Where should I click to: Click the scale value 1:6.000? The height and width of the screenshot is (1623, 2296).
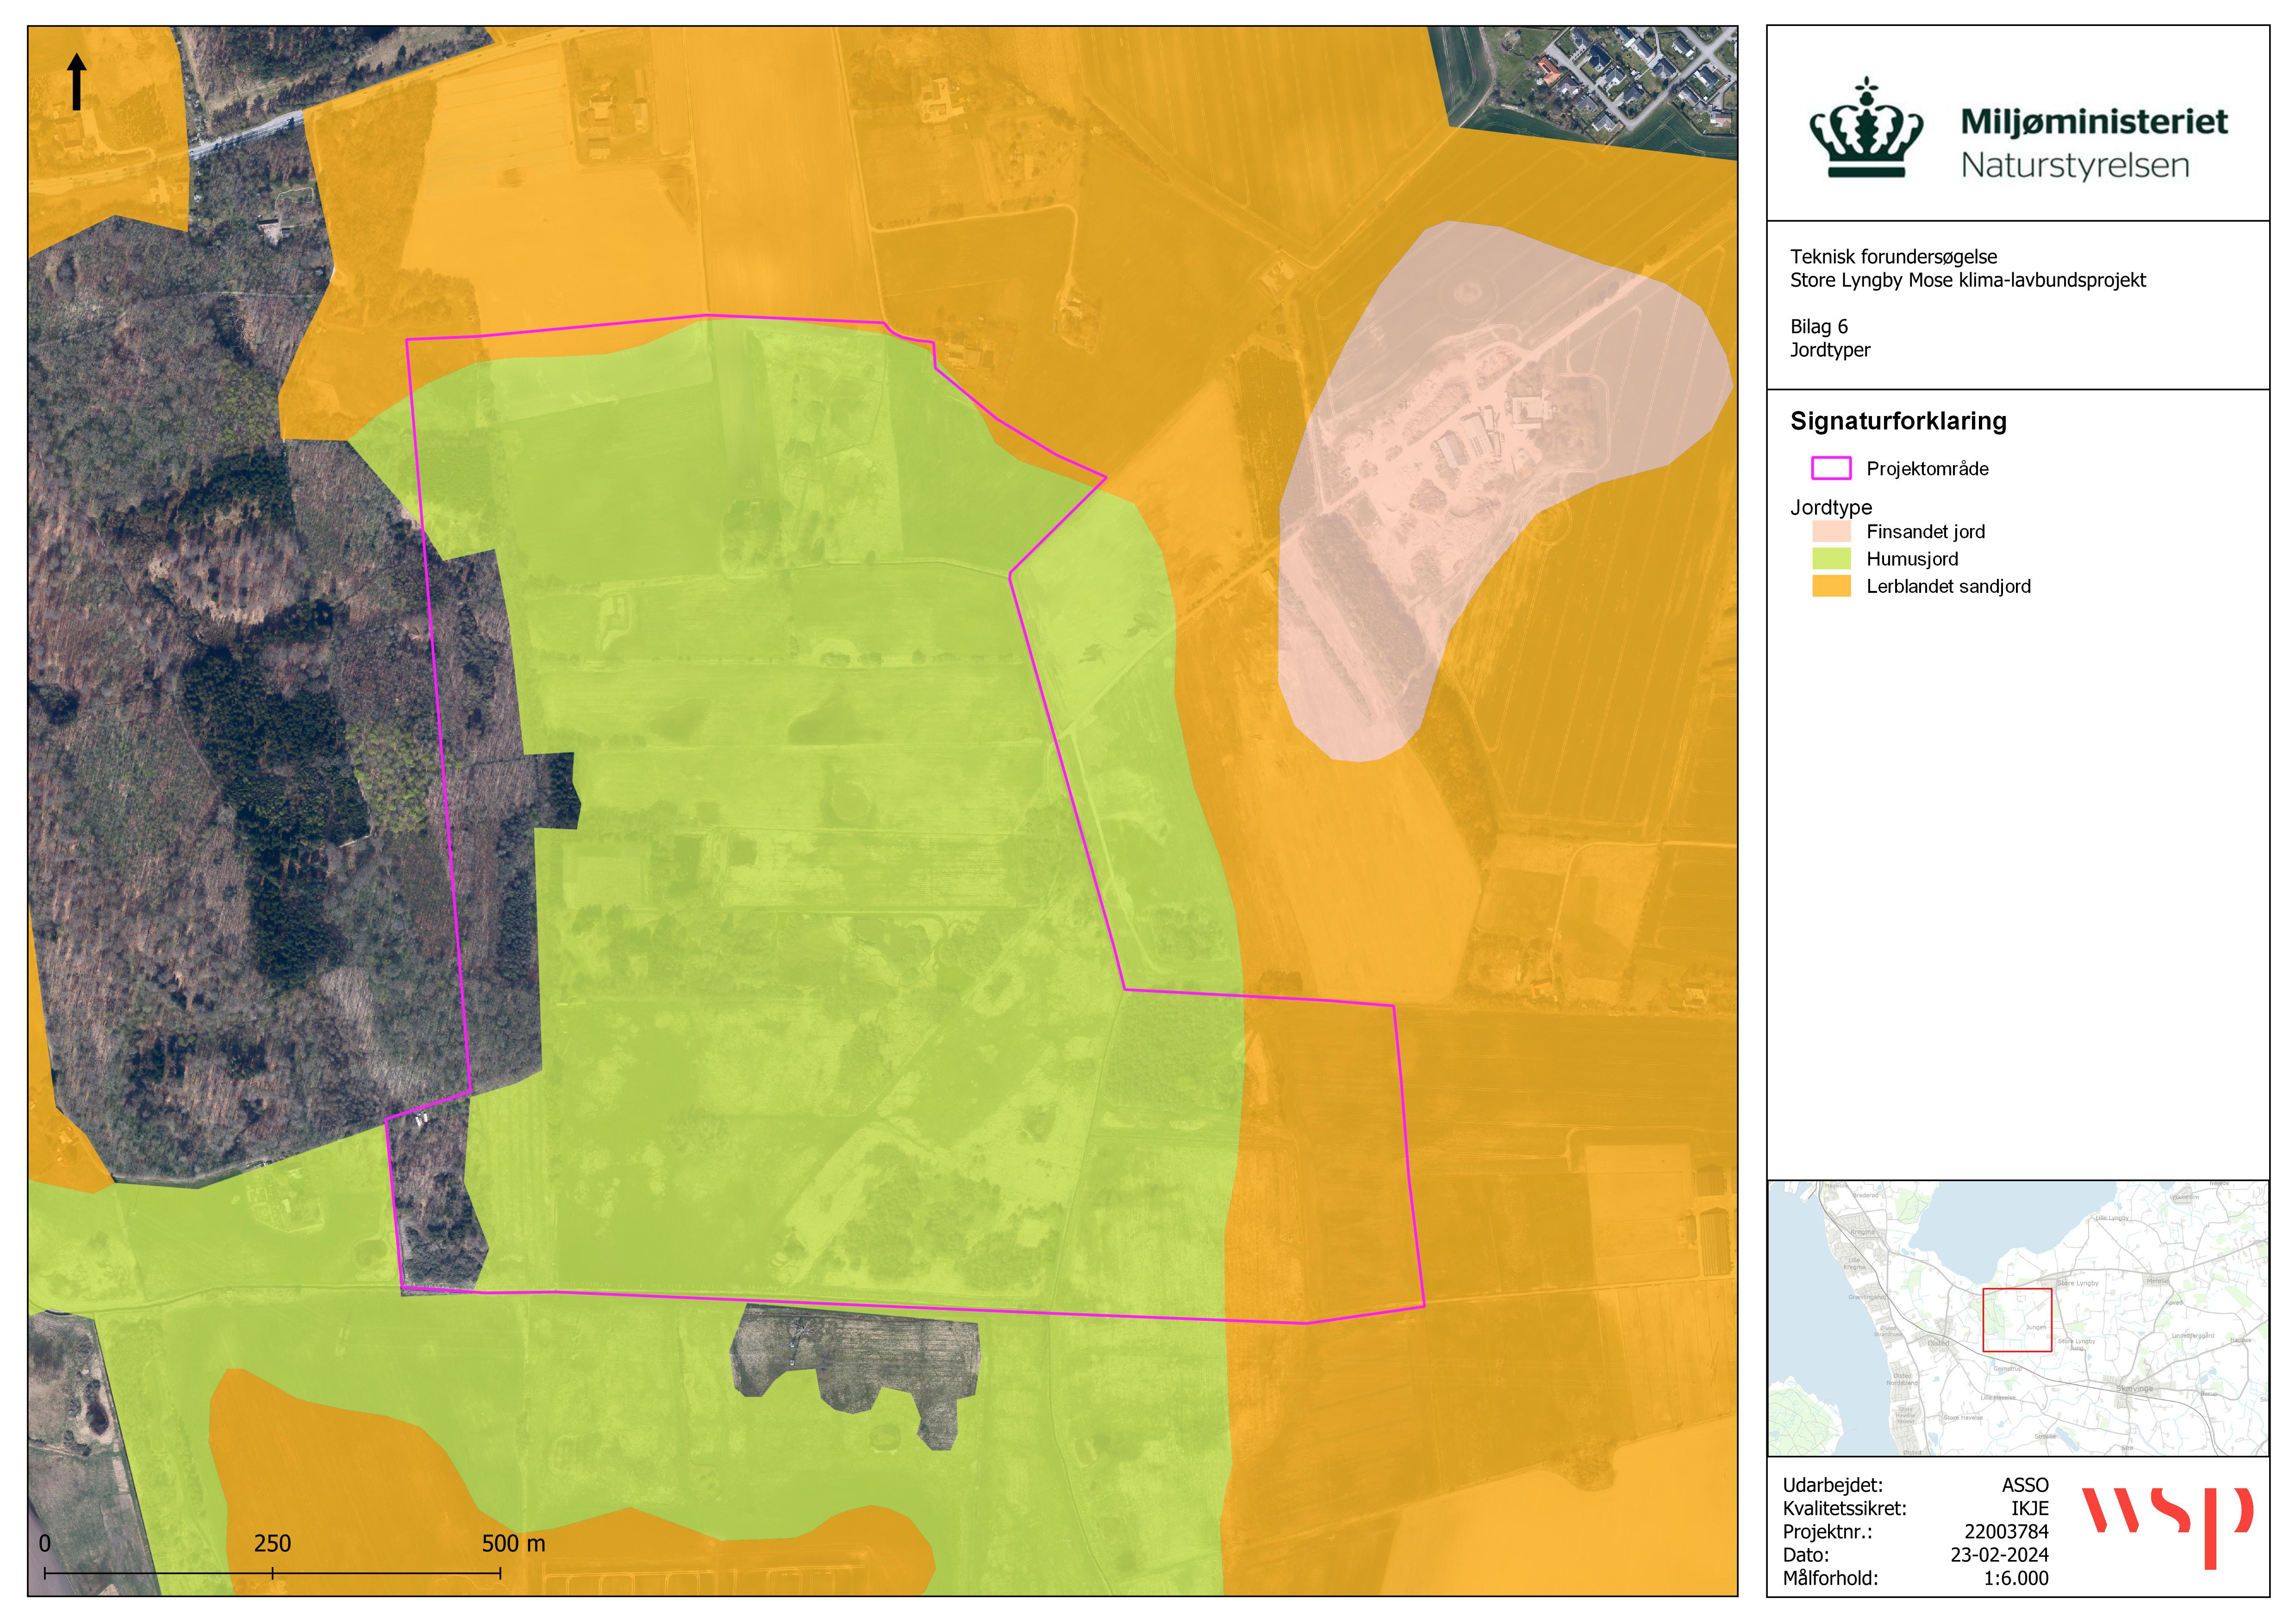click(x=2016, y=1578)
